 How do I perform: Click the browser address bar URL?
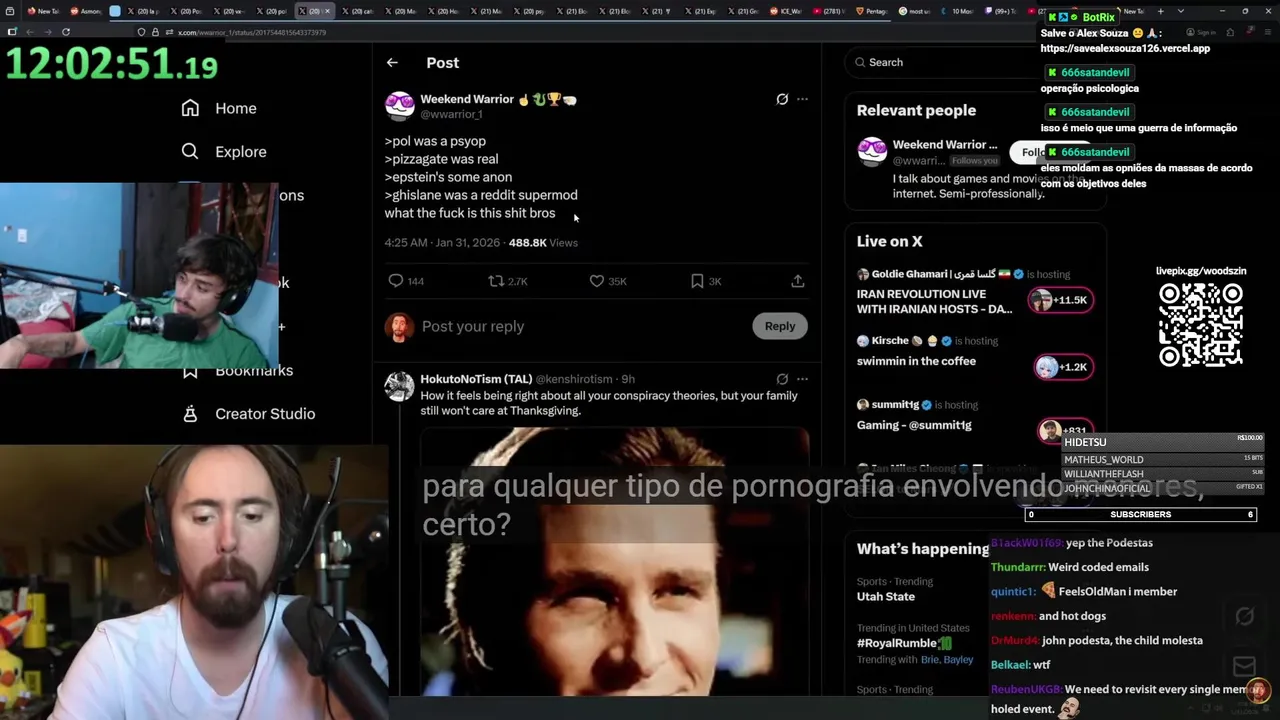coord(252,32)
